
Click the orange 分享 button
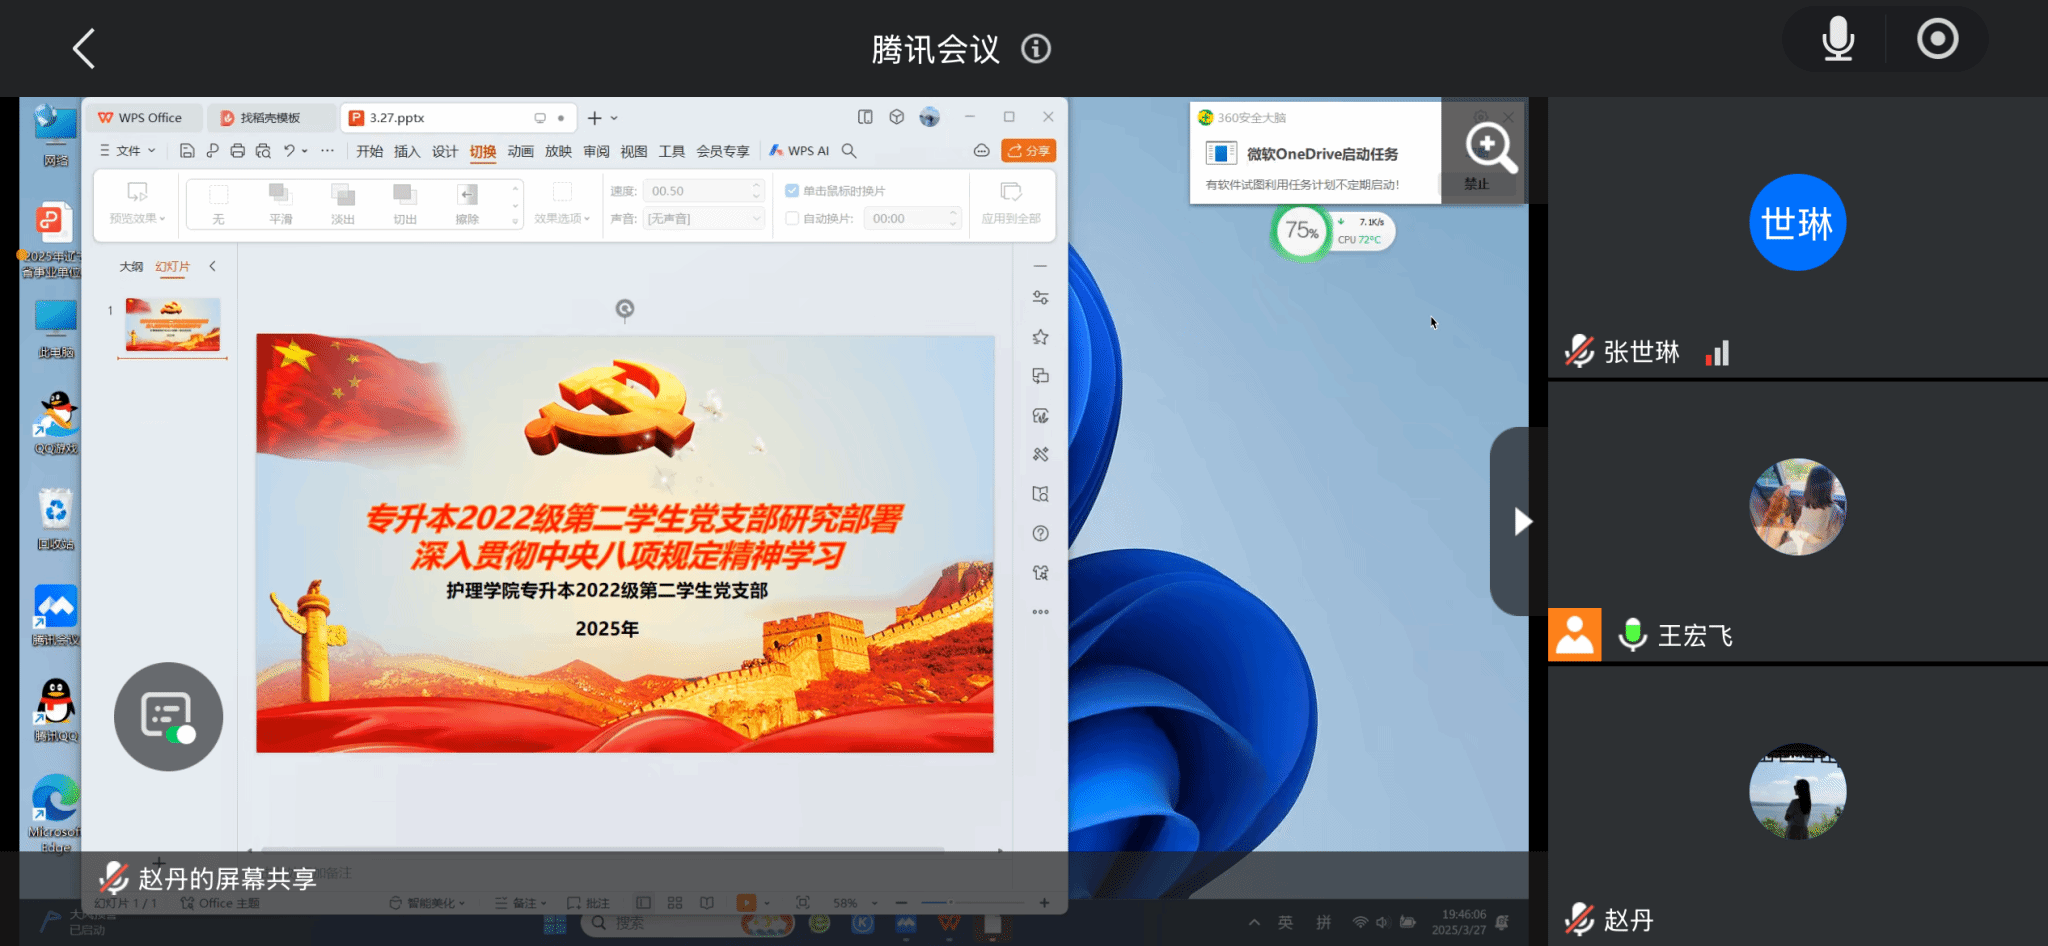(1028, 151)
